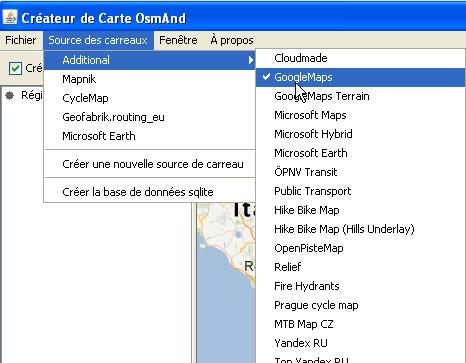
Task: Toggle the green Cré checkbox
Action: [15, 69]
